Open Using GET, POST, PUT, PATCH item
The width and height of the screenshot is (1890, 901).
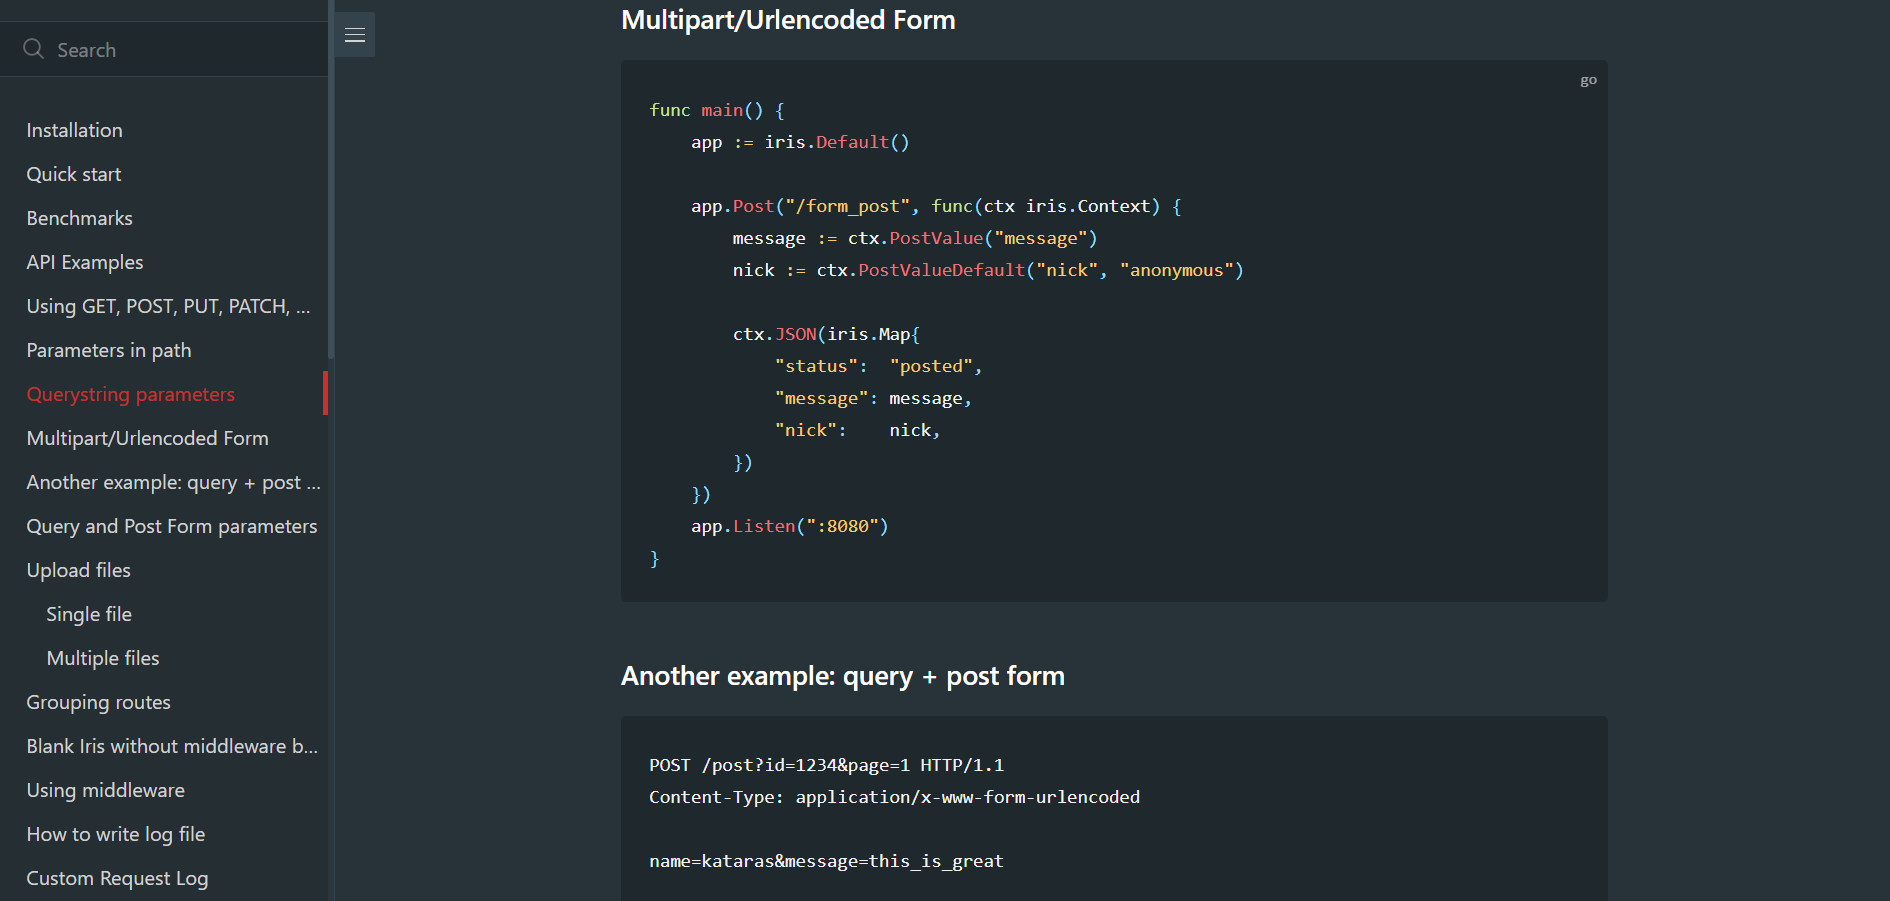pyautogui.click(x=168, y=306)
